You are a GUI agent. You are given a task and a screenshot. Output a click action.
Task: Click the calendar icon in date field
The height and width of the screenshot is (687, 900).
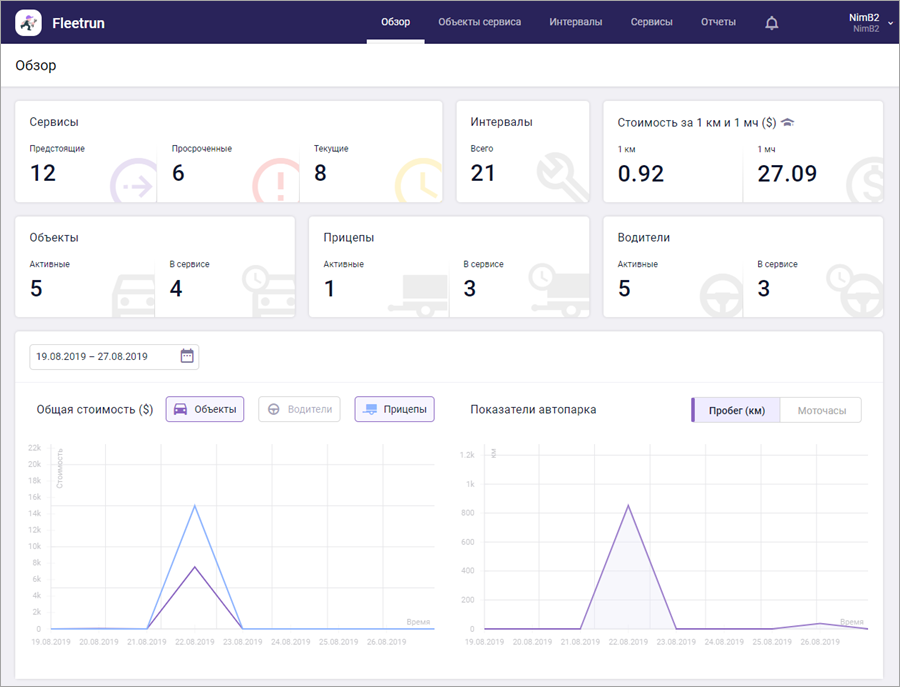pos(187,356)
